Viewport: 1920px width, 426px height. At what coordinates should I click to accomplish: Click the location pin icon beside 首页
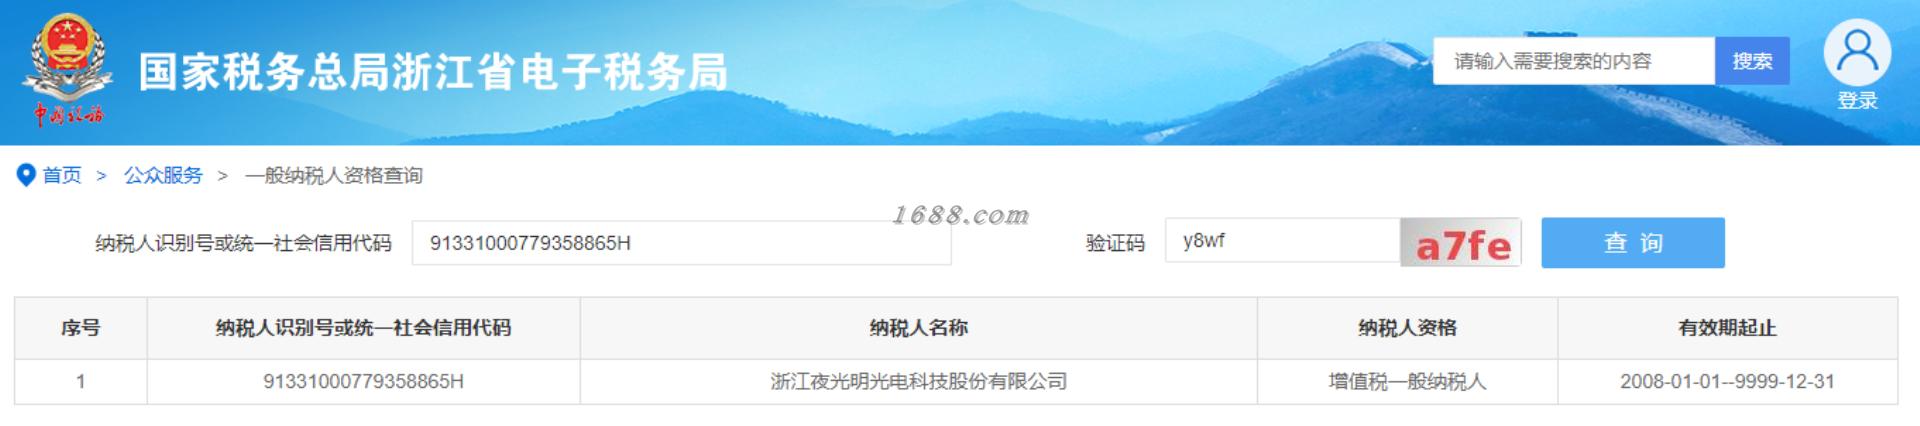pyautogui.click(x=26, y=175)
